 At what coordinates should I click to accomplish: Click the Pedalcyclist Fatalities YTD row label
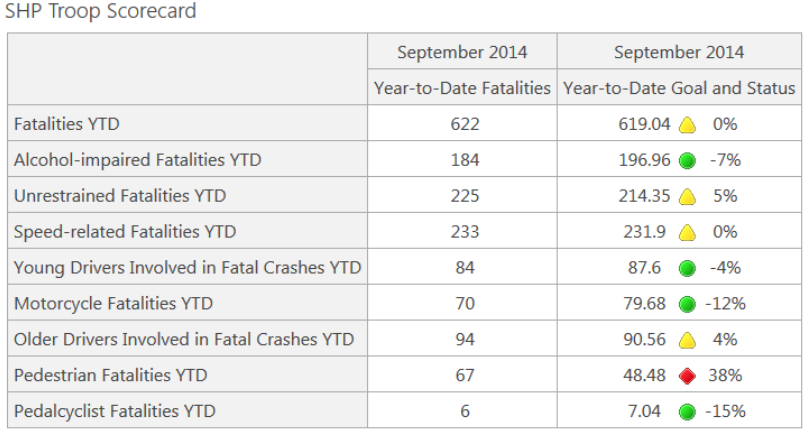(x=115, y=411)
